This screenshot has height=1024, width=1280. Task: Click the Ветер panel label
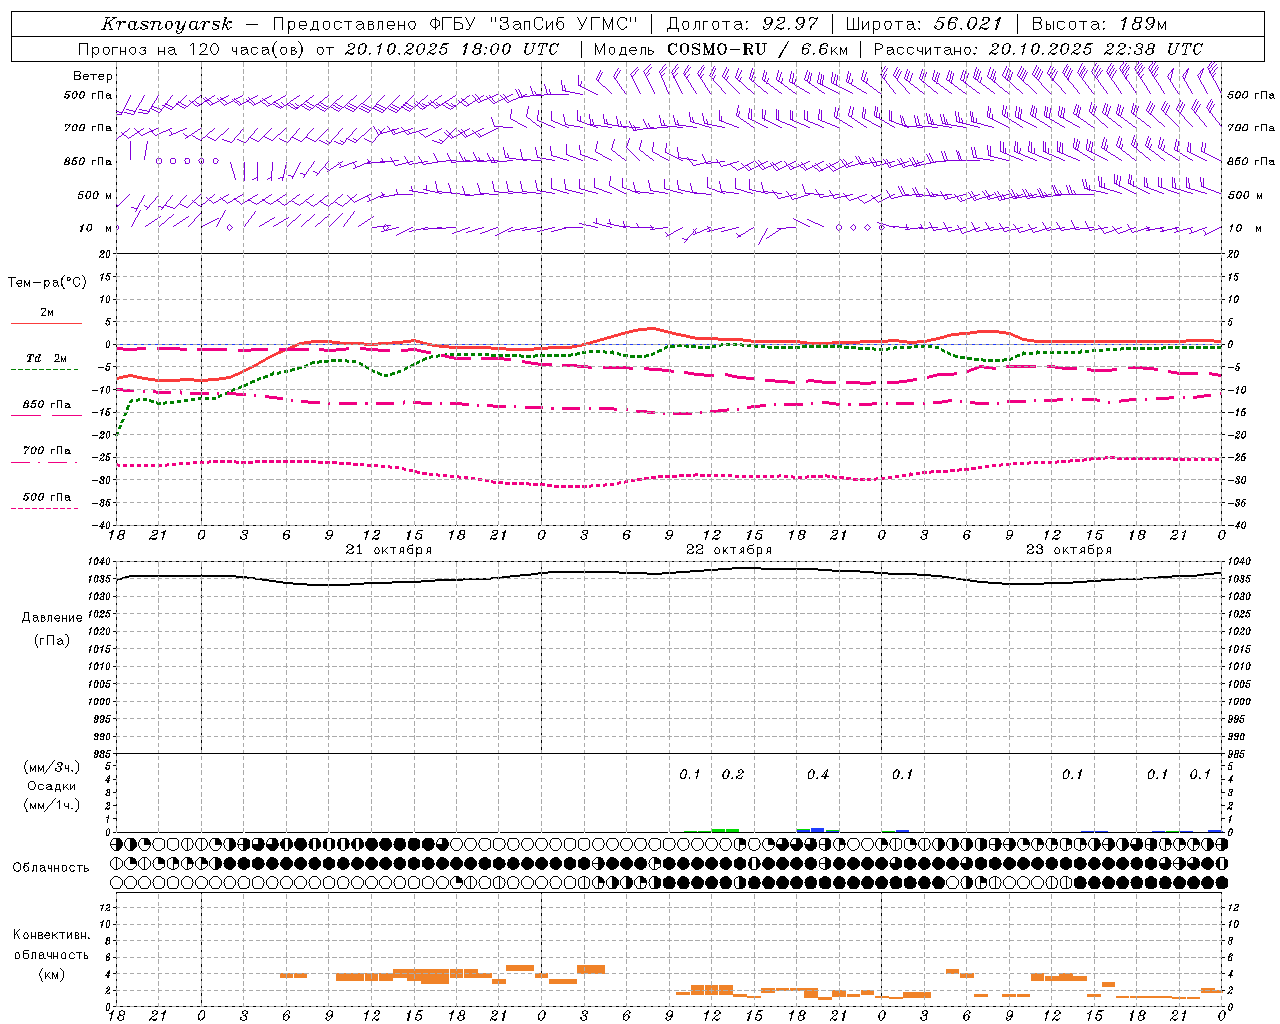tap(93, 76)
